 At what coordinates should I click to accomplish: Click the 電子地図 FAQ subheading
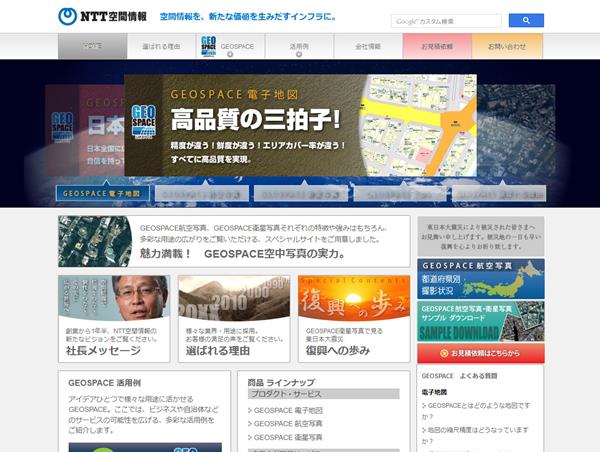(434, 392)
